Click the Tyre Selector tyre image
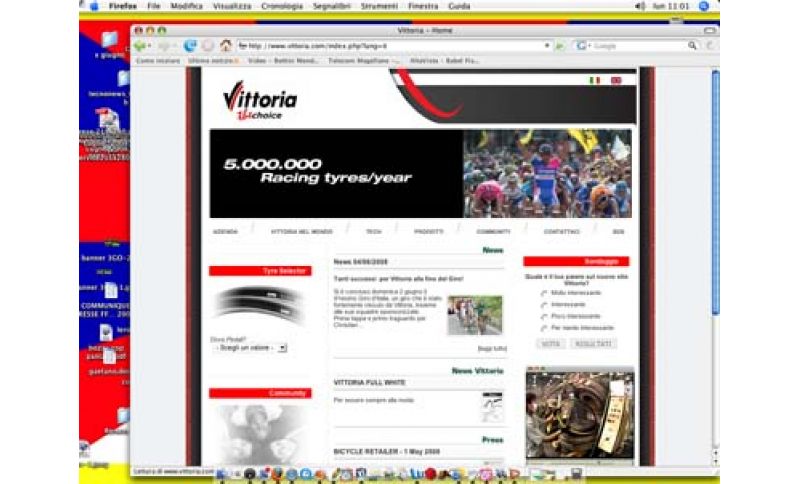Screen dimensions: 800x484 [x=260, y=304]
